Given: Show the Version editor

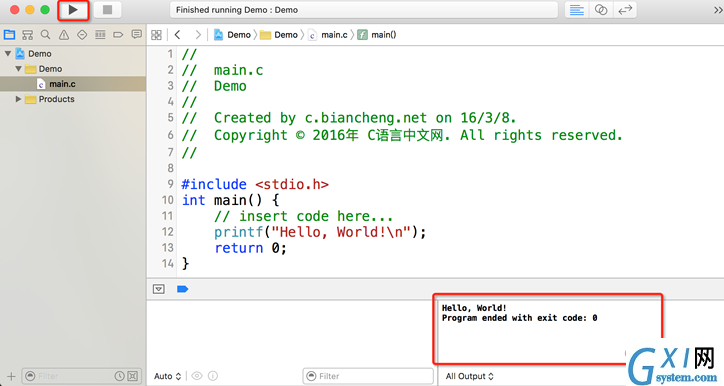Looking at the screenshot, I should [x=625, y=10].
